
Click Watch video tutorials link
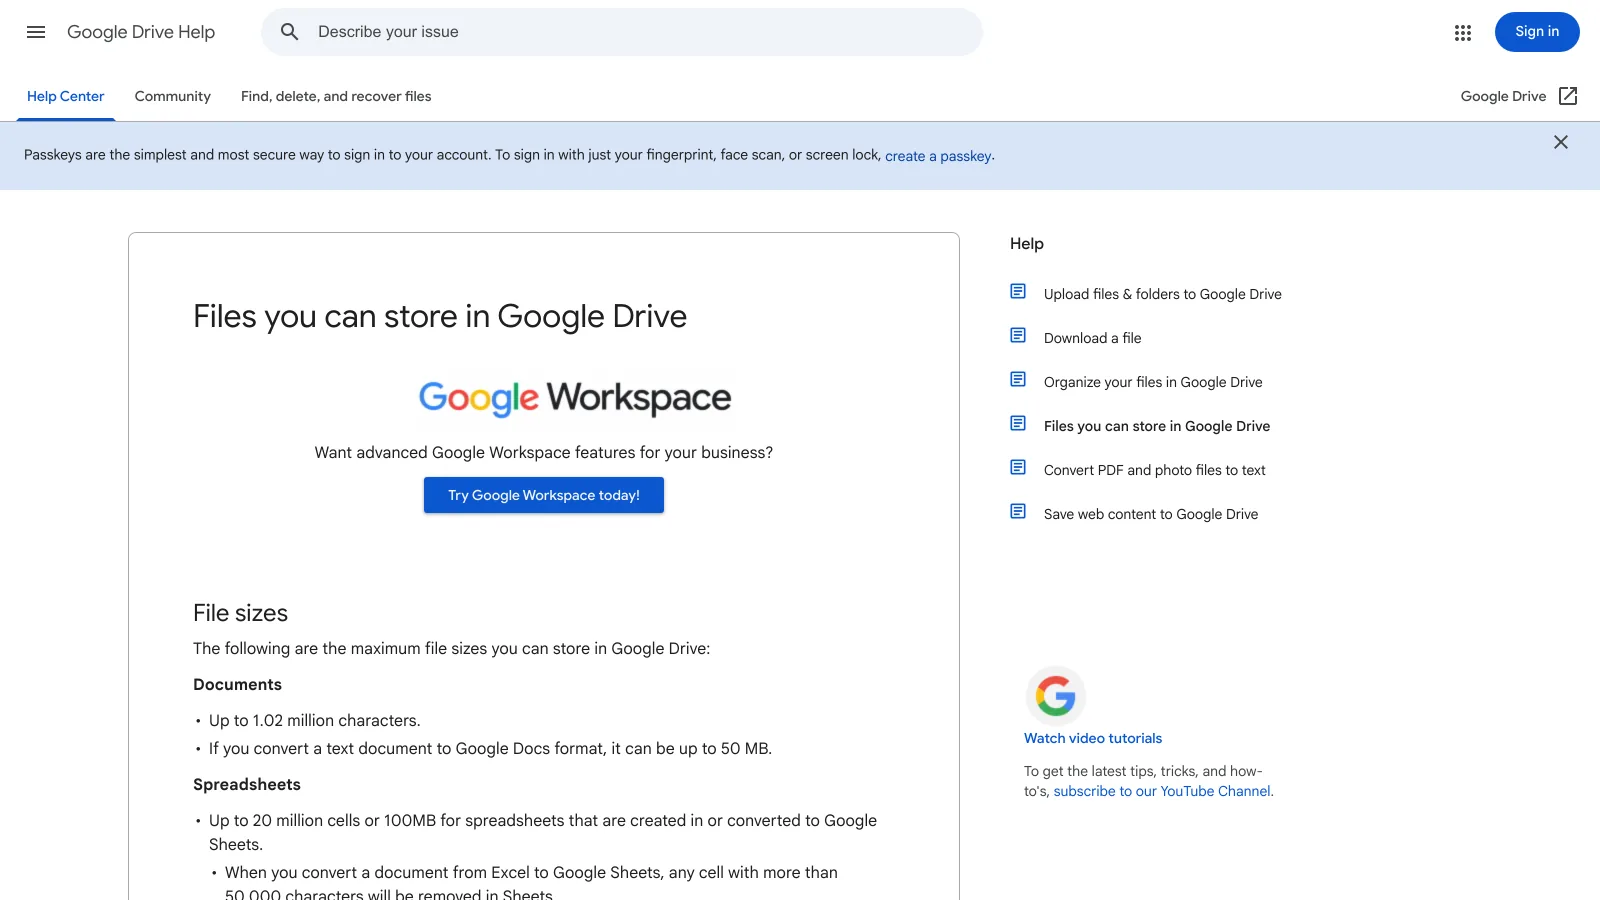pyautogui.click(x=1093, y=738)
